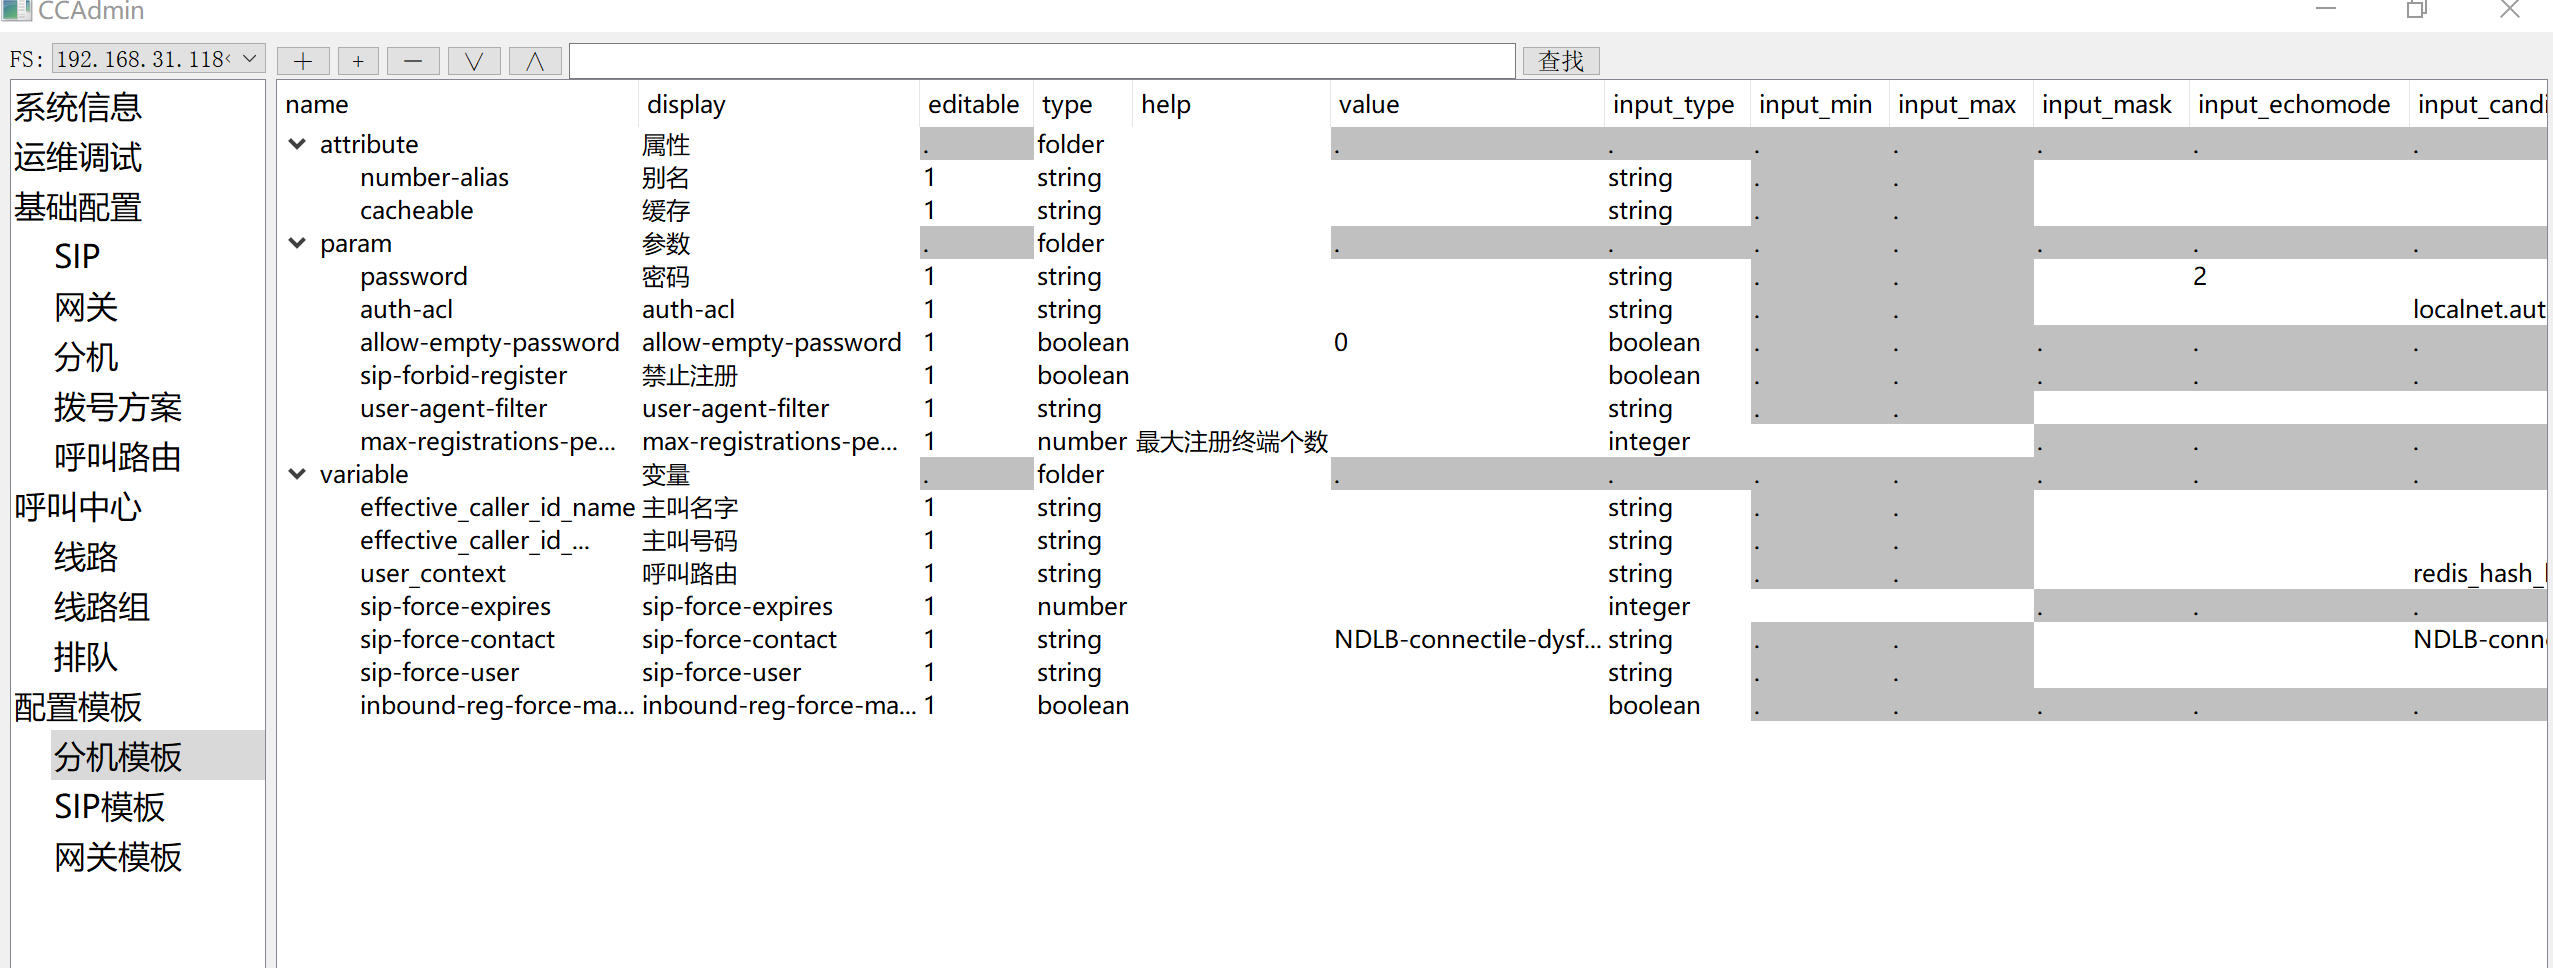Click the 主叫号码 display cell
Viewport: 2553px width, 968px height.
pos(689,541)
